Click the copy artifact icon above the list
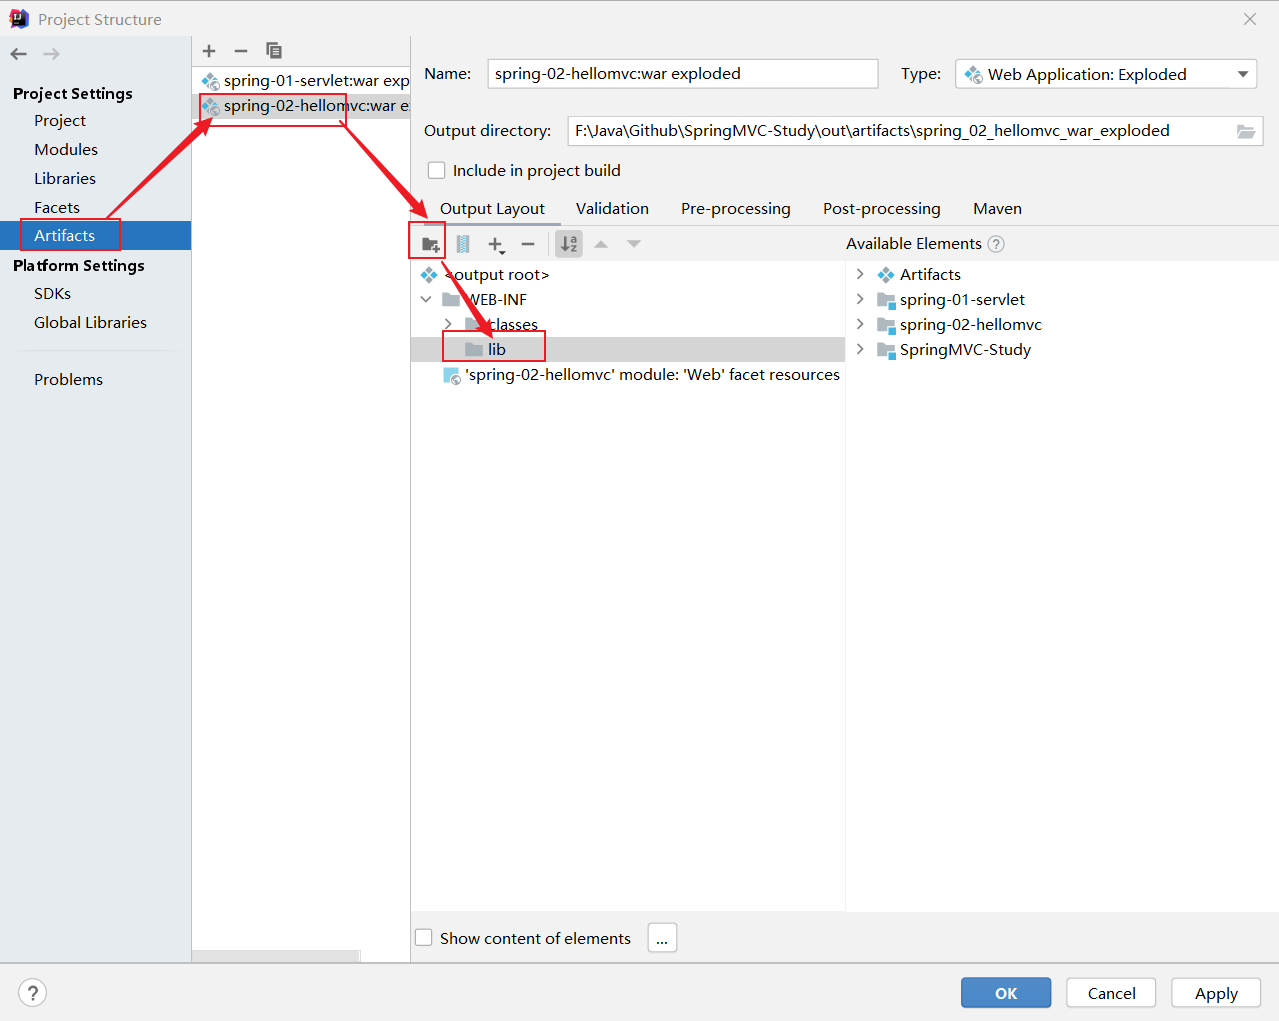This screenshot has width=1279, height=1021. [273, 51]
